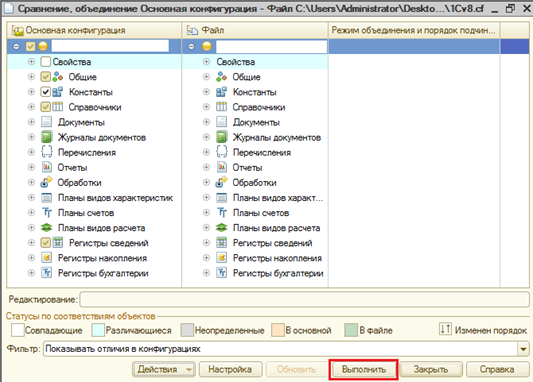This screenshot has height=382, width=533.
Task: Open the Справка help button
Action: [x=497, y=369]
